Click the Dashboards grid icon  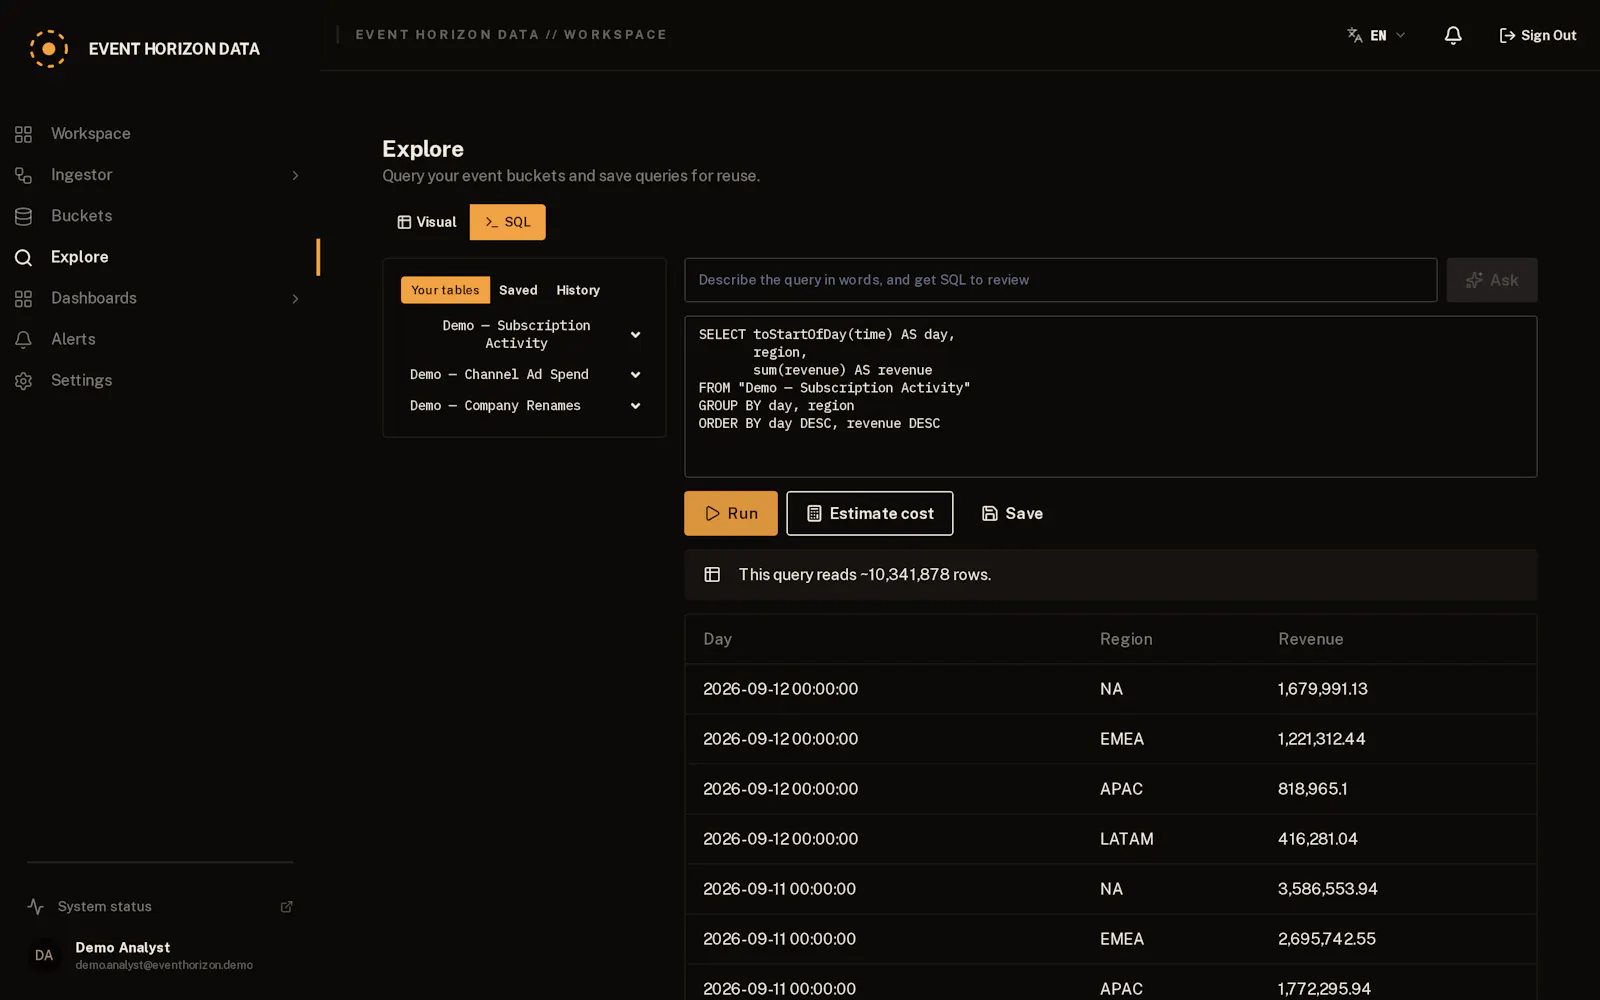tap(23, 298)
